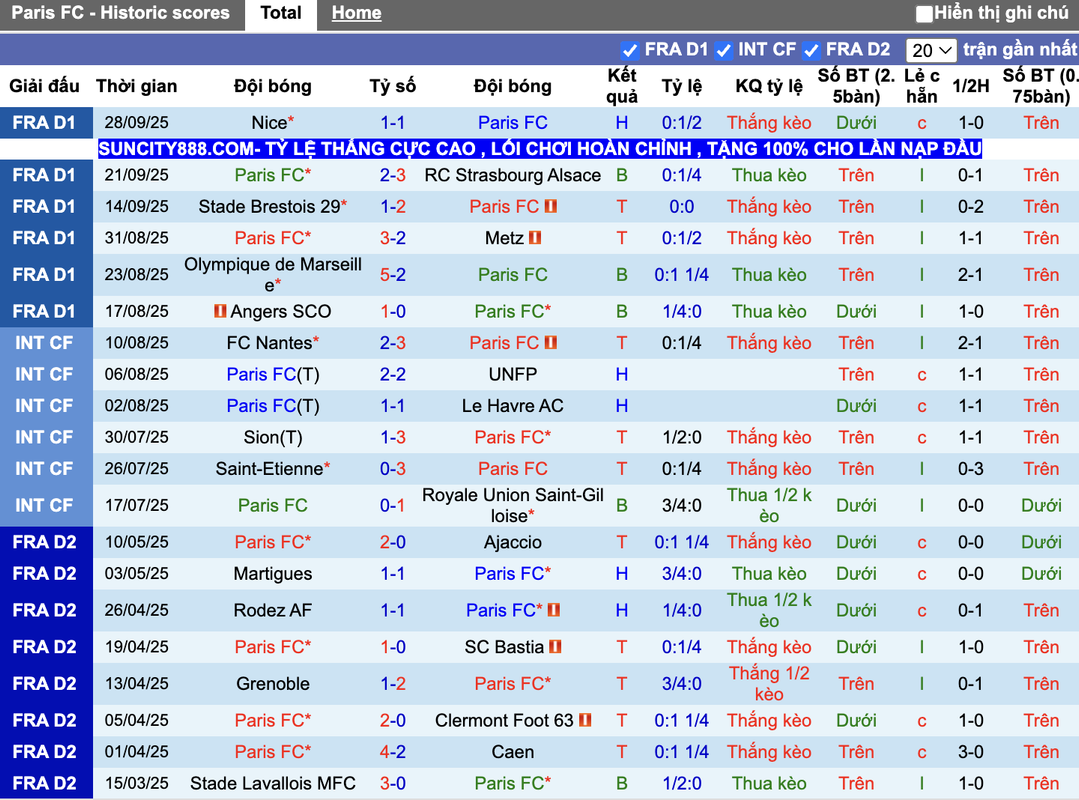Toggle the INT CF filter checkbox
Viewport: 1079px width, 800px height.
(723, 50)
